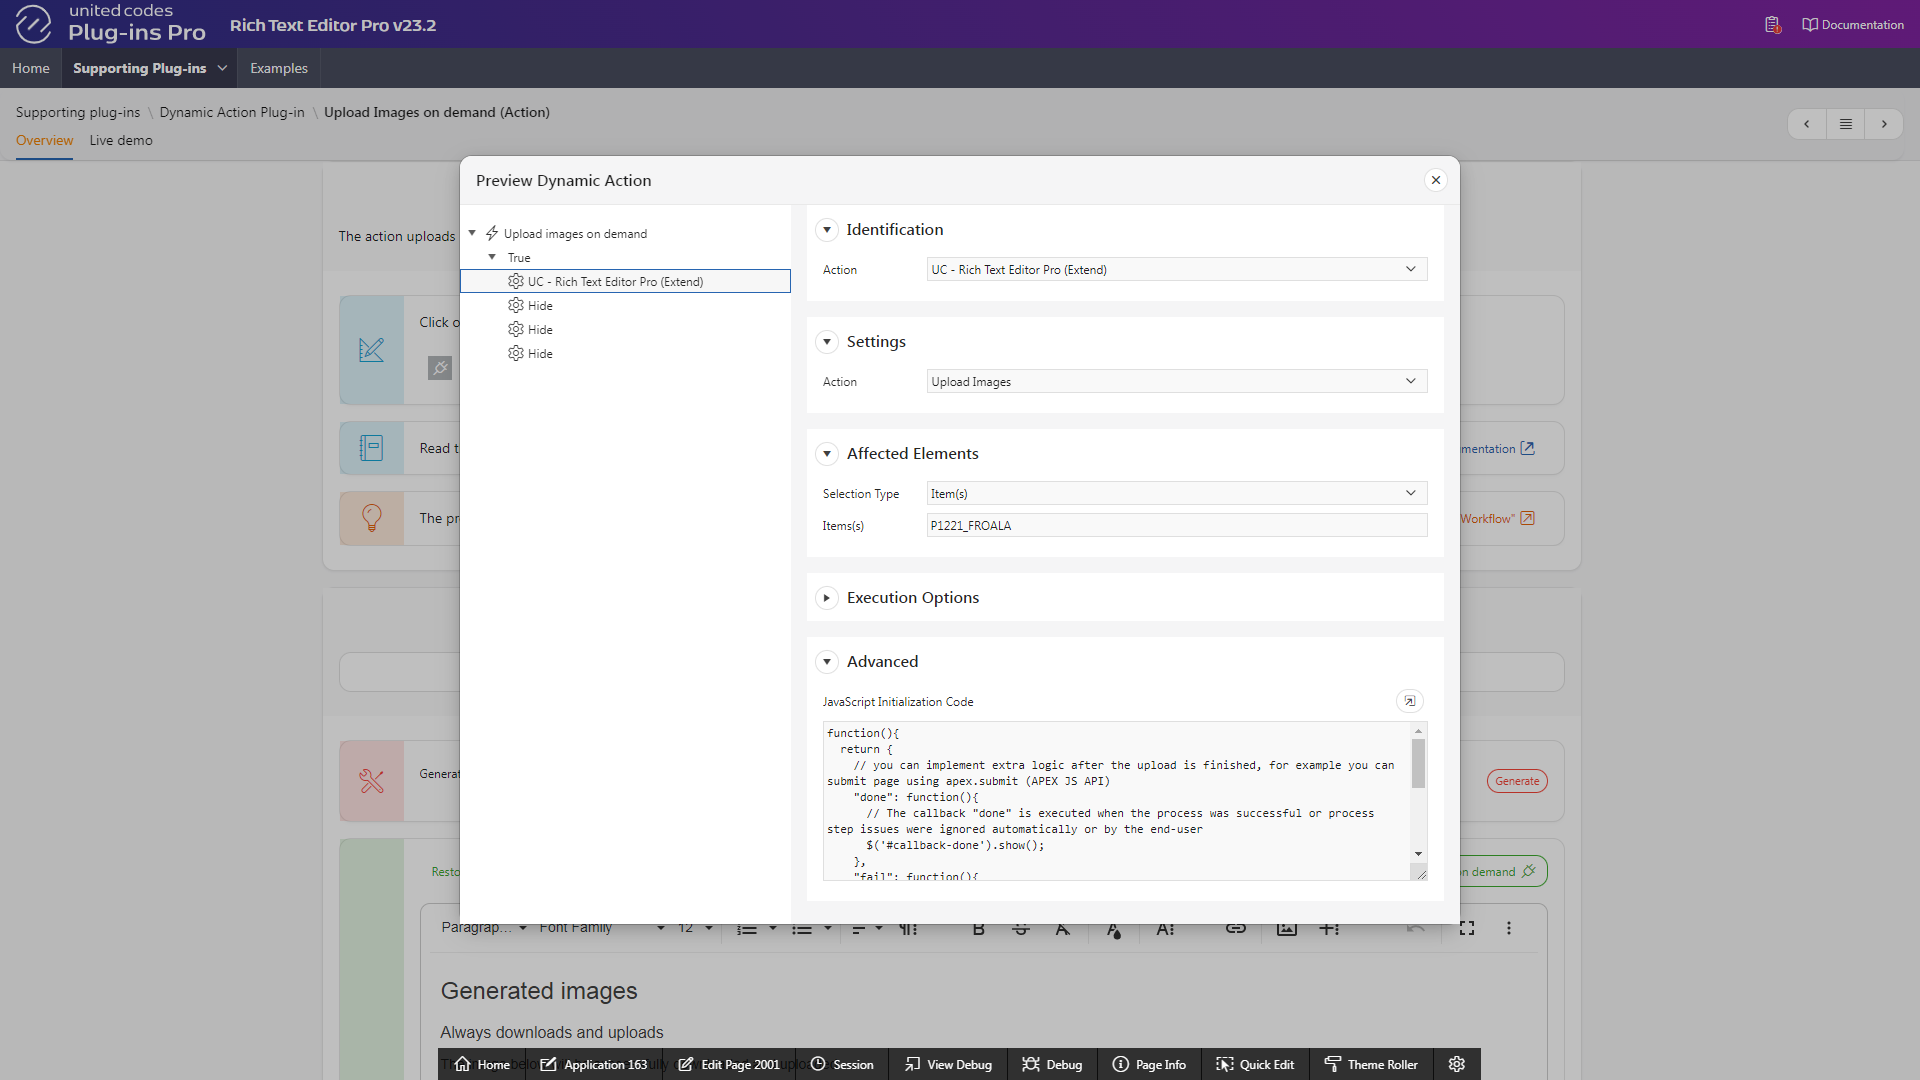This screenshot has height=1080, width=1920.
Task: Open Theme Roller in developer toolbar
Action: point(1371,1064)
